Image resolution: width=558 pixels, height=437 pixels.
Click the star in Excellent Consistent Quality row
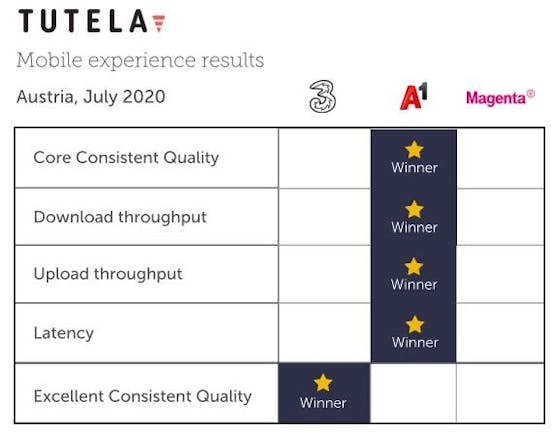click(323, 383)
